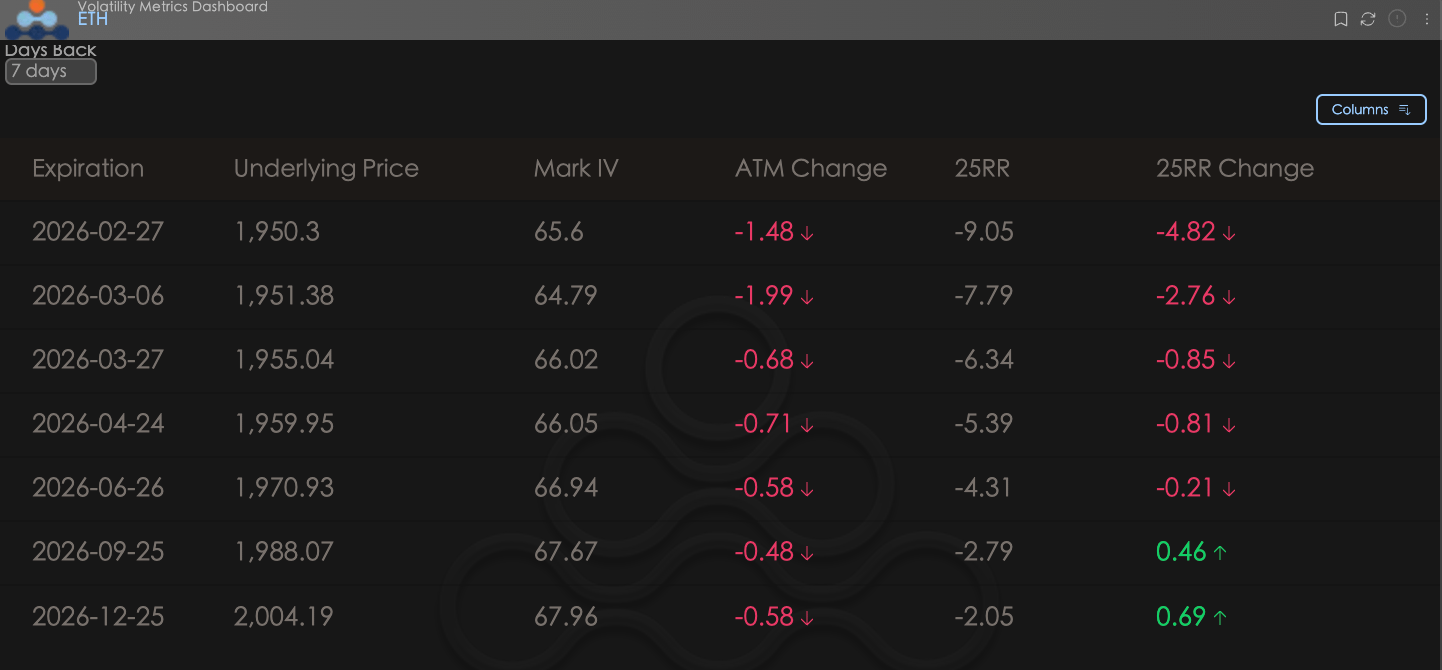Click the refresh data icon
The height and width of the screenshot is (670, 1442).
(x=1368, y=19)
